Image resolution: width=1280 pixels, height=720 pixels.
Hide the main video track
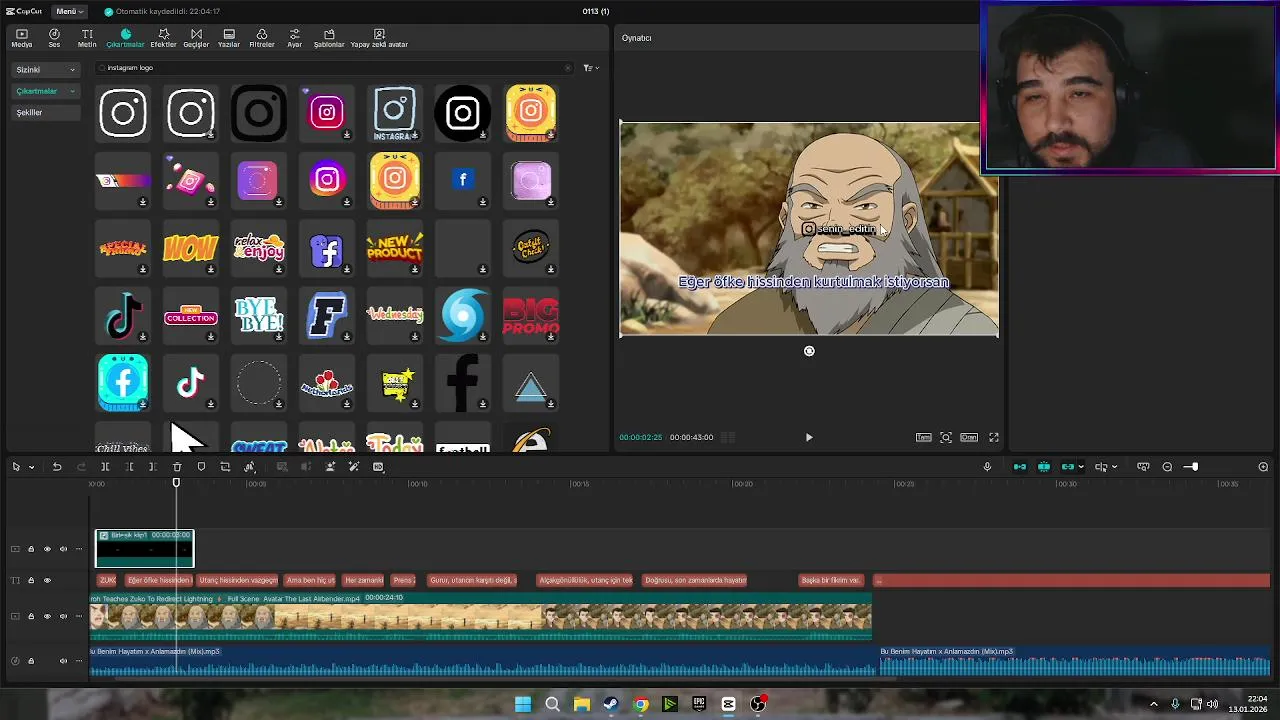pyautogui.click(x=47, y=616)
